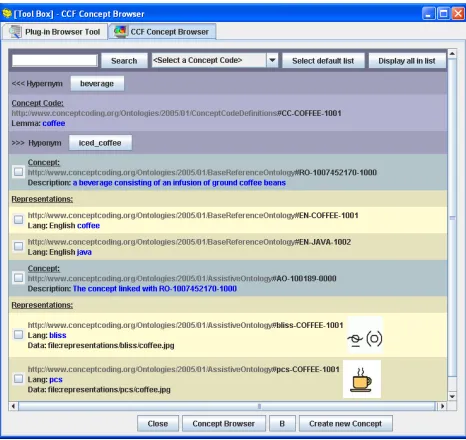
Task: Click the Plug-in Browser Tool tab icon
Action: pos(15,32)
